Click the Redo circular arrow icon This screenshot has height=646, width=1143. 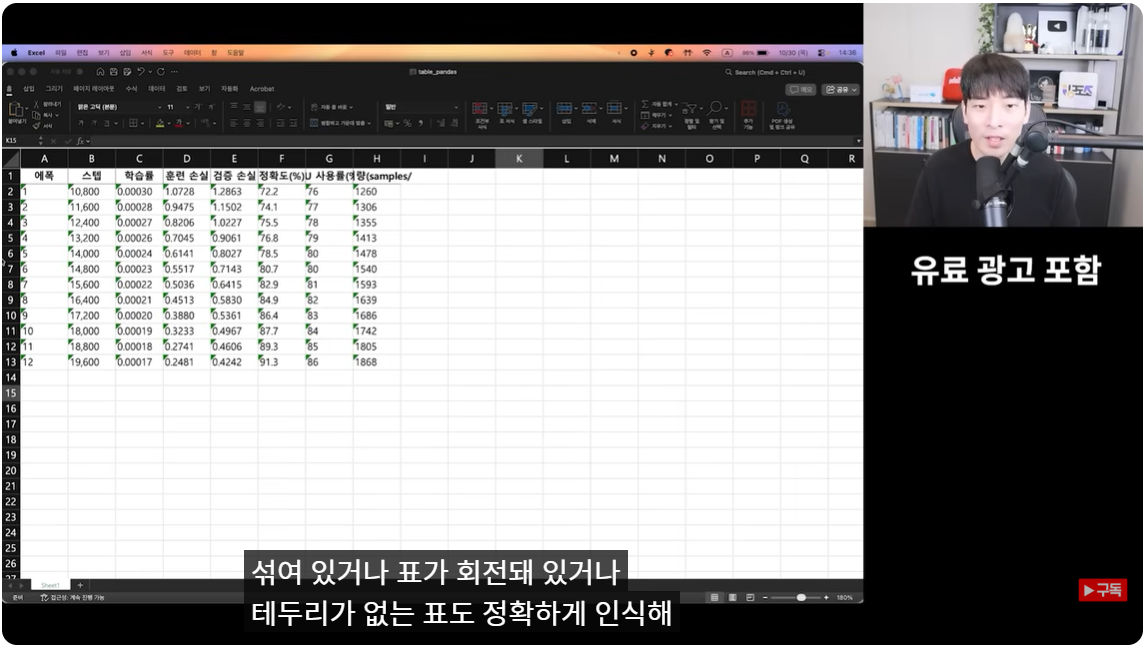160,71
